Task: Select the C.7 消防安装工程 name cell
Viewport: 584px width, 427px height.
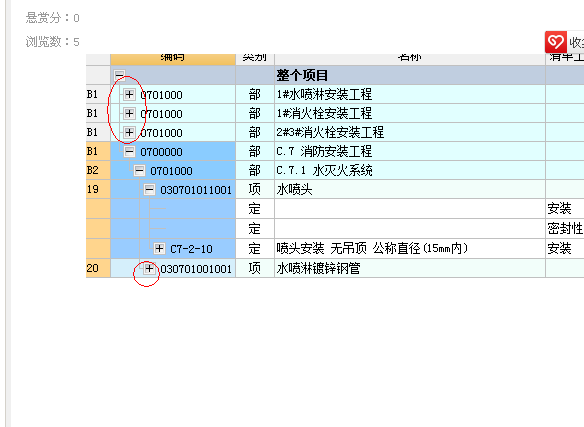Action: [x=410, y=151]
